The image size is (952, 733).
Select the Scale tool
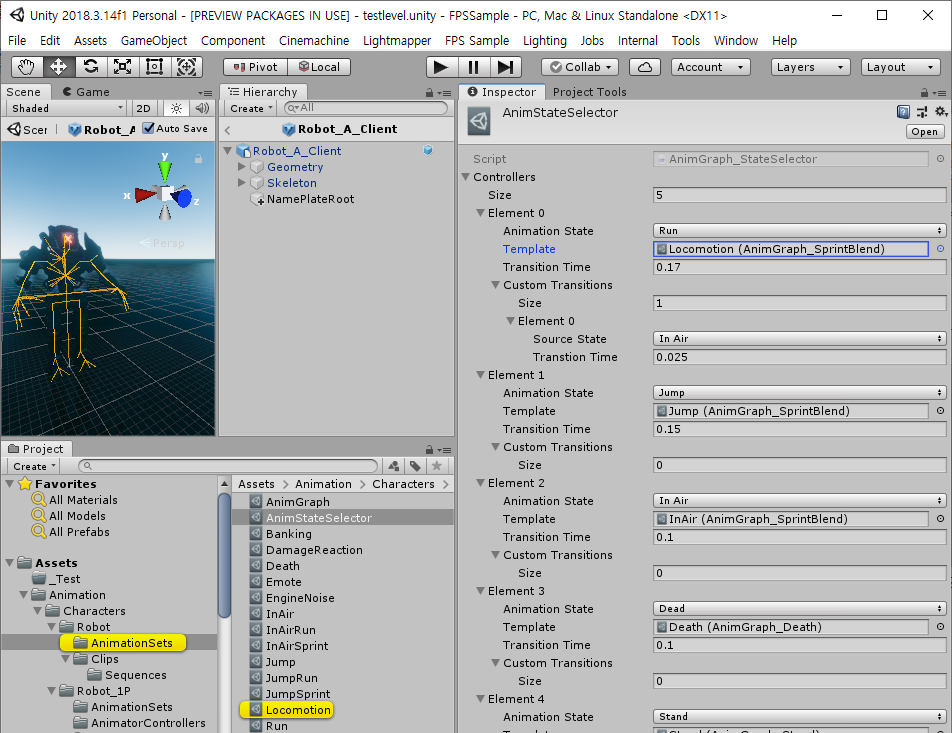[123, 67]
